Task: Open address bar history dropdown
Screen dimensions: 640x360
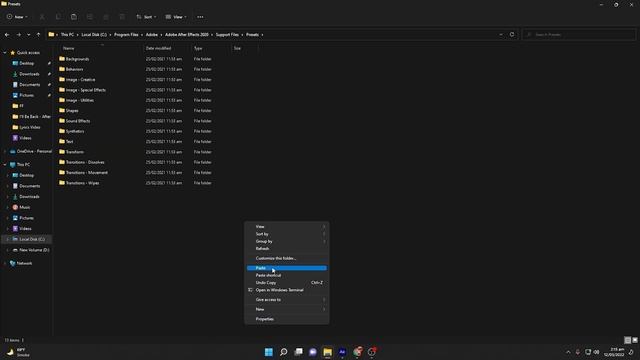Action: (x=501, y=35)
